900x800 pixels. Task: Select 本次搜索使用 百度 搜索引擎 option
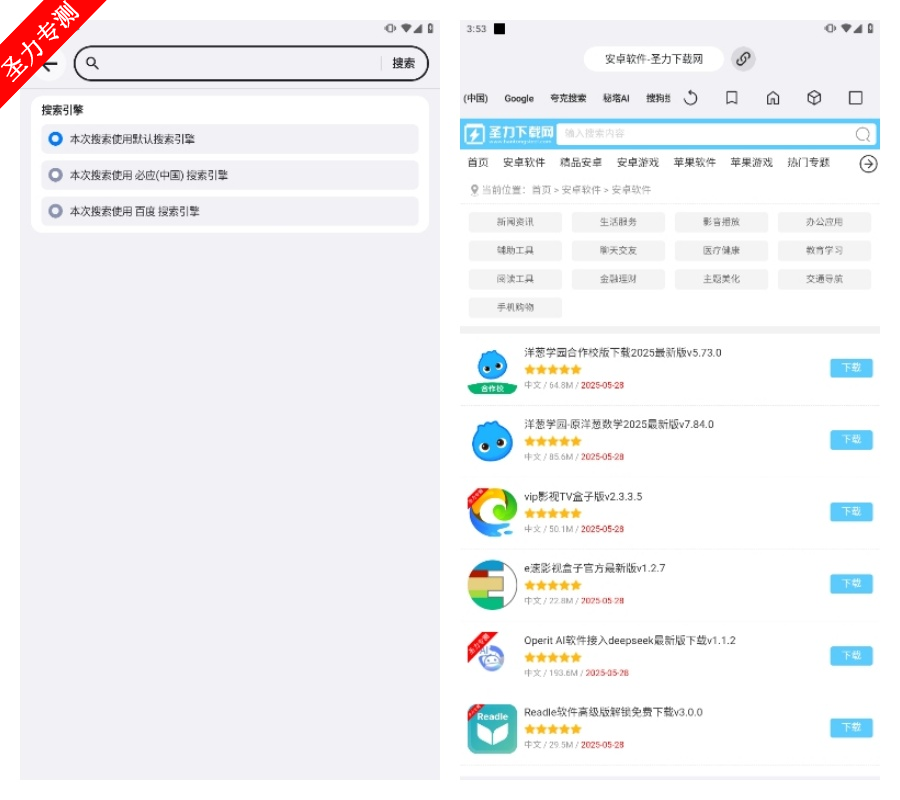coord(230,211)
